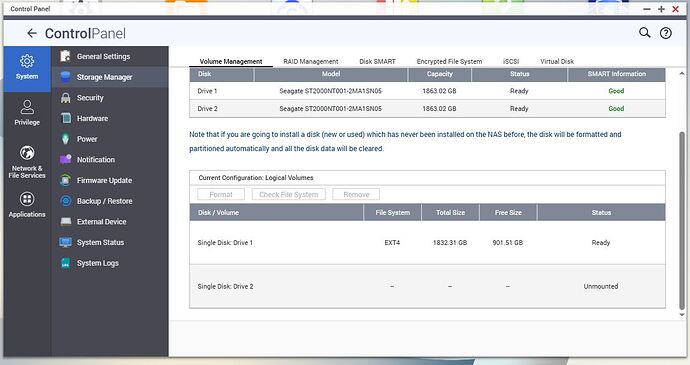Open the Encrypted File System tab

coord(449,61)
